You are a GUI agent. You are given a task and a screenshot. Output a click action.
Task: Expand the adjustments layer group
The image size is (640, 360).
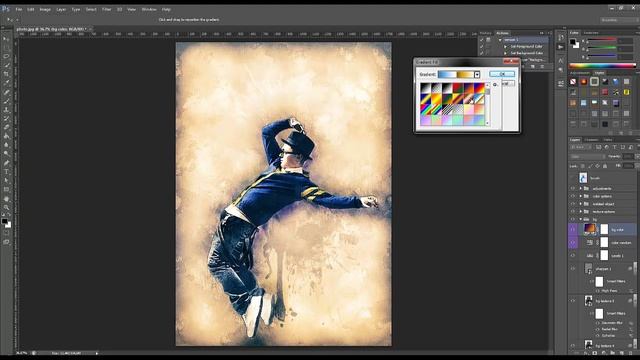pyautogui.click(x=581, y=189)
